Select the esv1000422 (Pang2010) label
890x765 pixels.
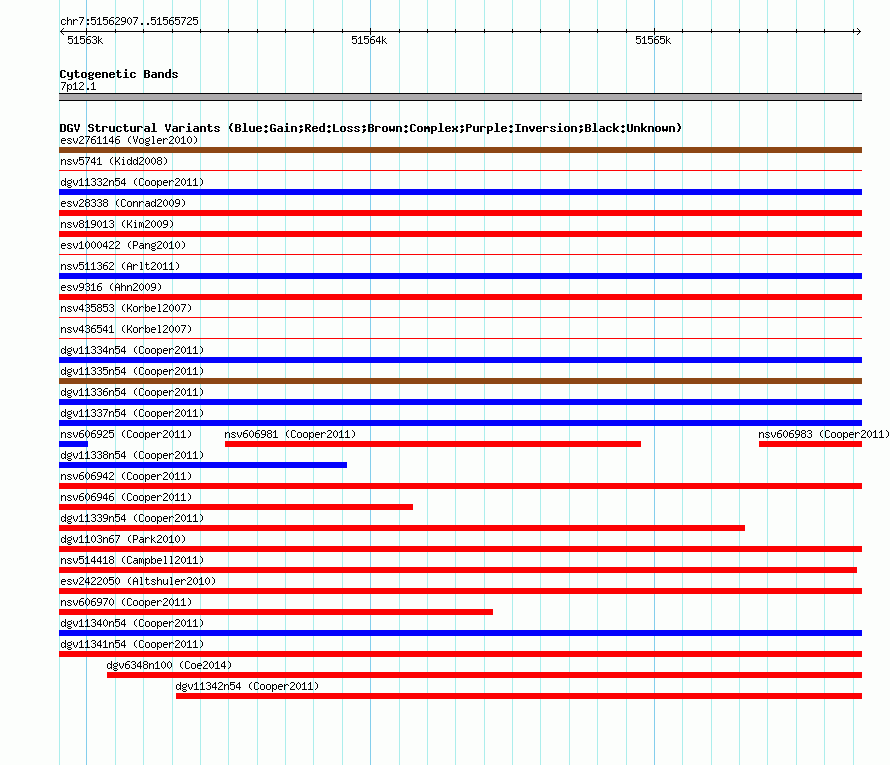(123, 245)
